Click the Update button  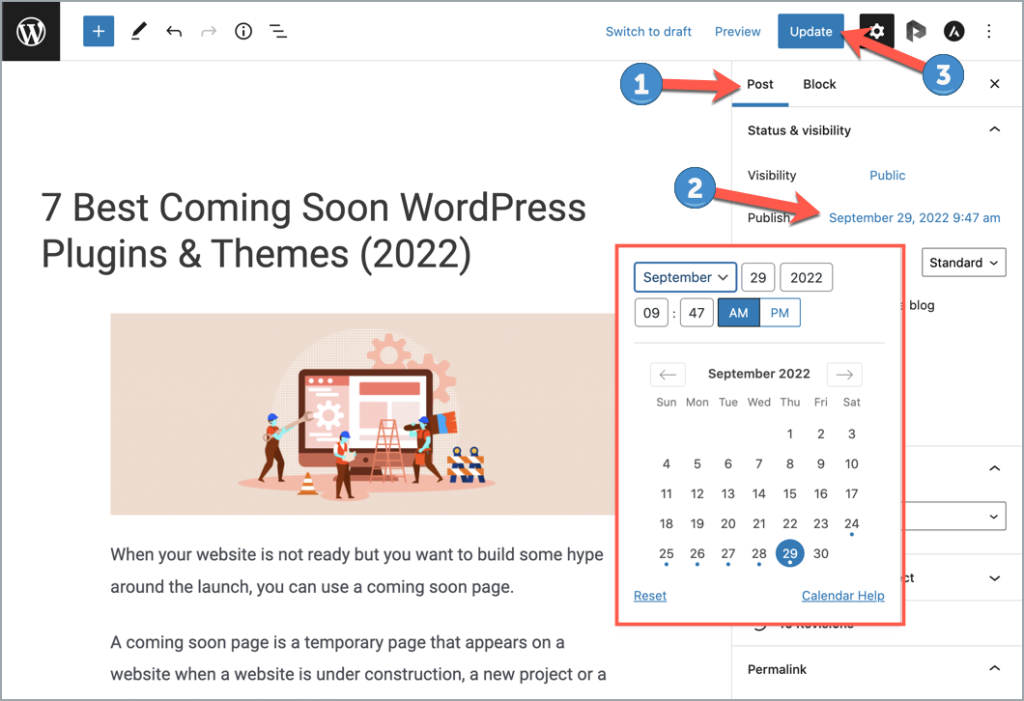point(811,31)
